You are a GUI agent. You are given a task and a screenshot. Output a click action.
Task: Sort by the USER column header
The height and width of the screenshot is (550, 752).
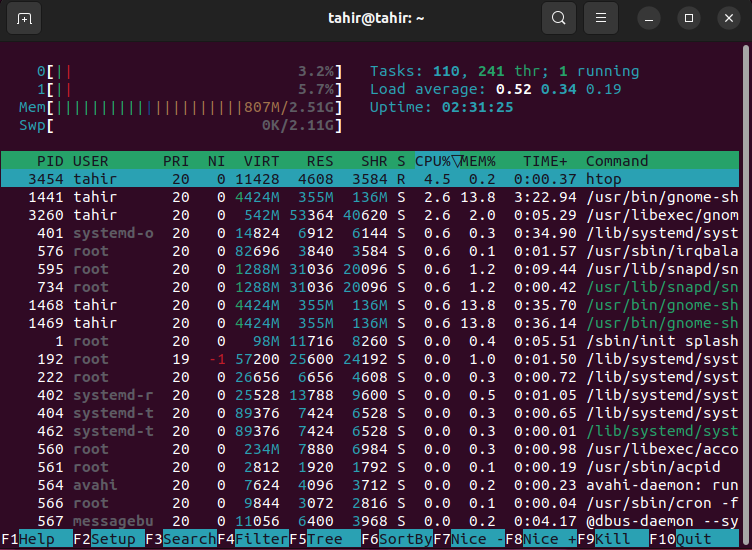coord(90,161)
